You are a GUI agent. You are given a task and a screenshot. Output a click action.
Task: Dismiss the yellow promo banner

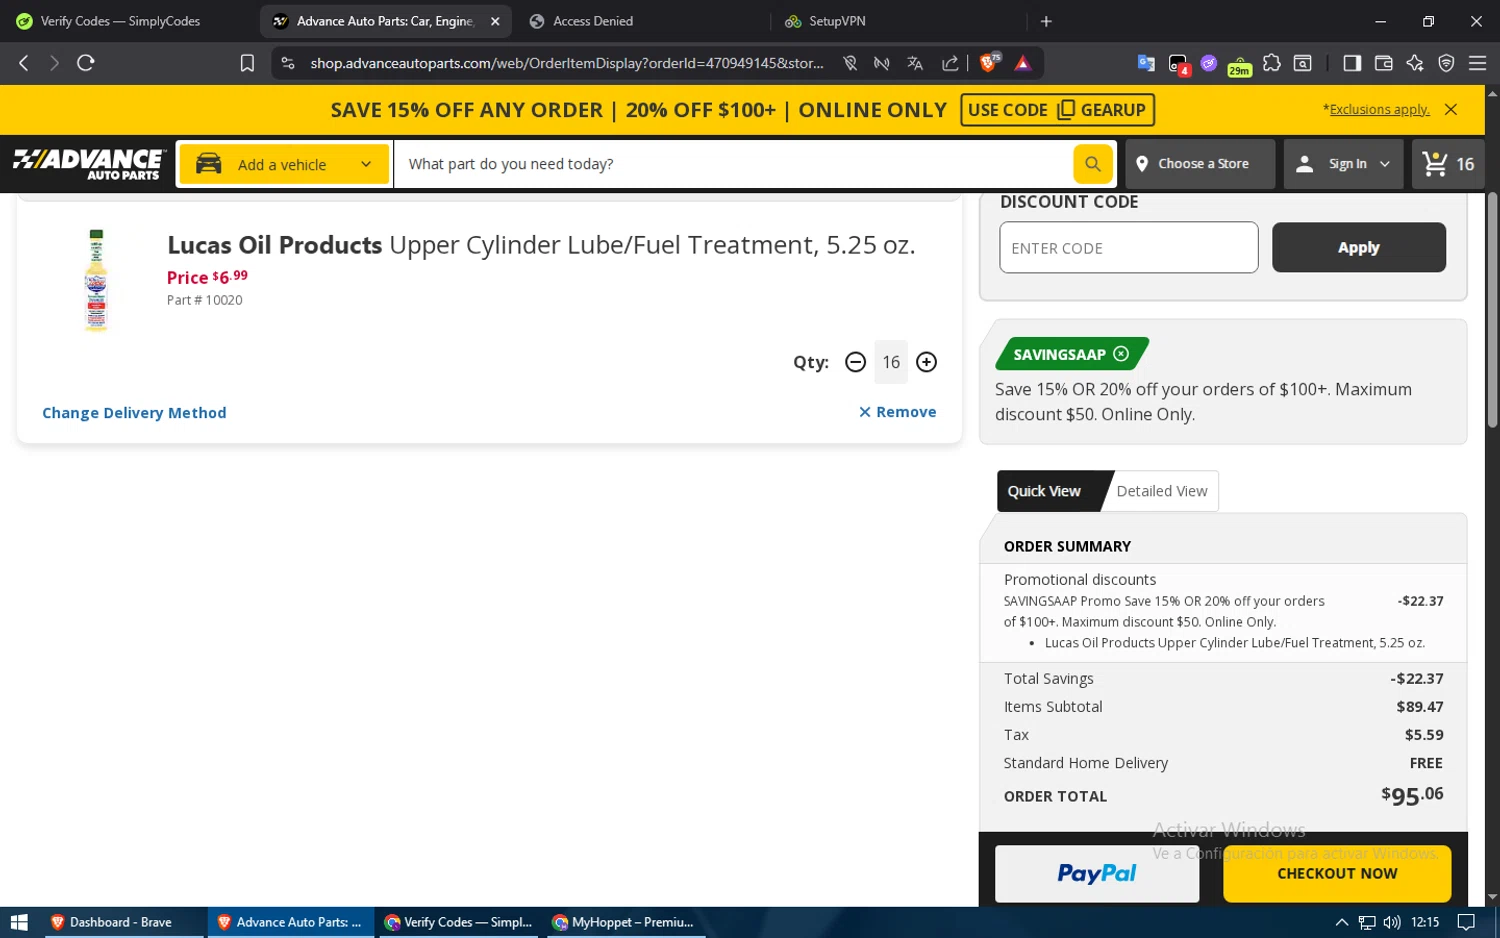coord(1451,109)
